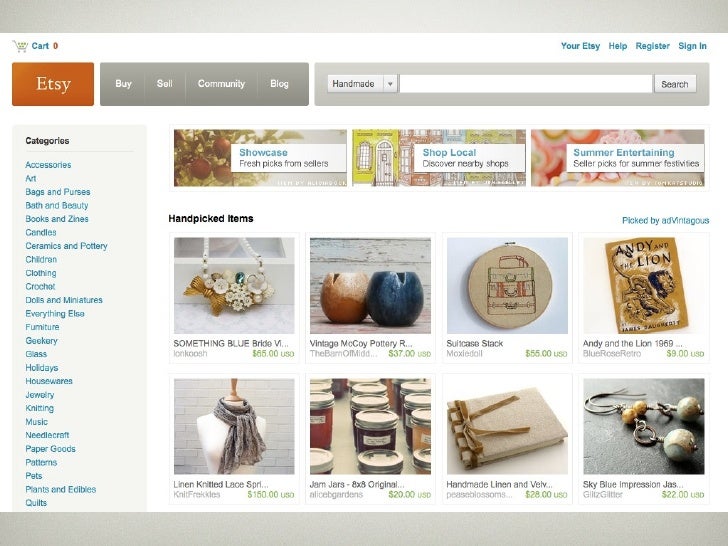Open the Summer Entertaining banner
This screenshot has height=546, width=728.
point(618,158)
